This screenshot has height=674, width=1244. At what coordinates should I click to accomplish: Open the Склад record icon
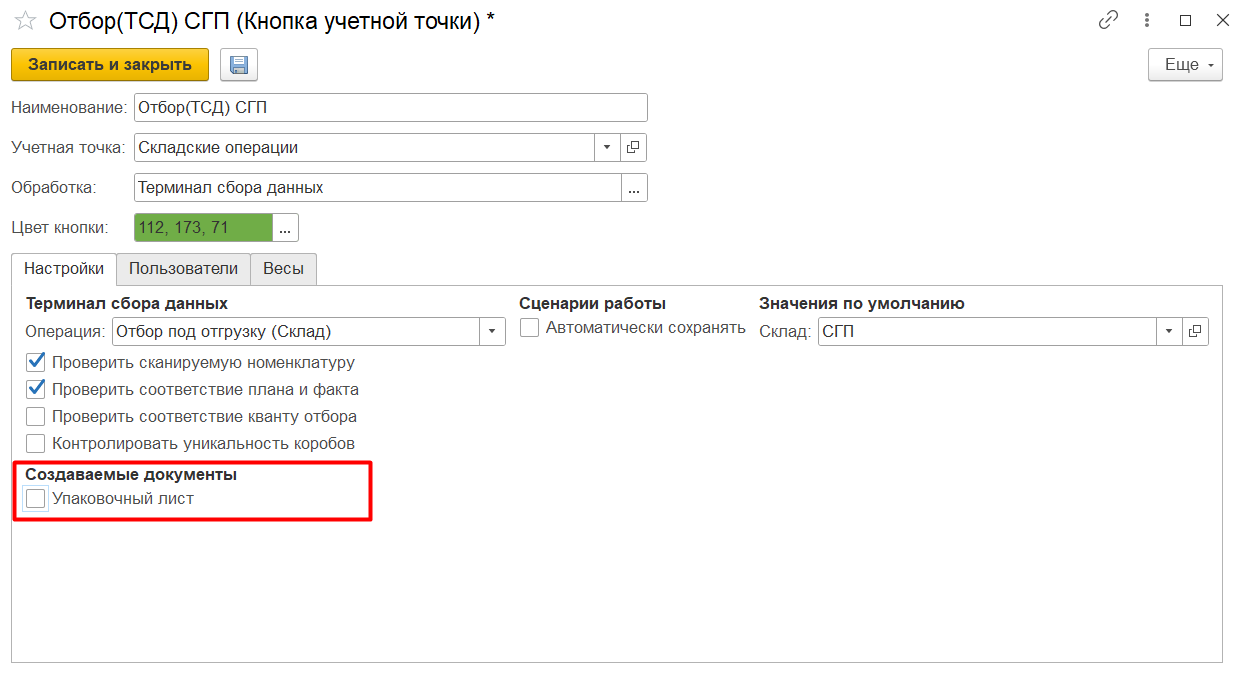pos(1195,332)
